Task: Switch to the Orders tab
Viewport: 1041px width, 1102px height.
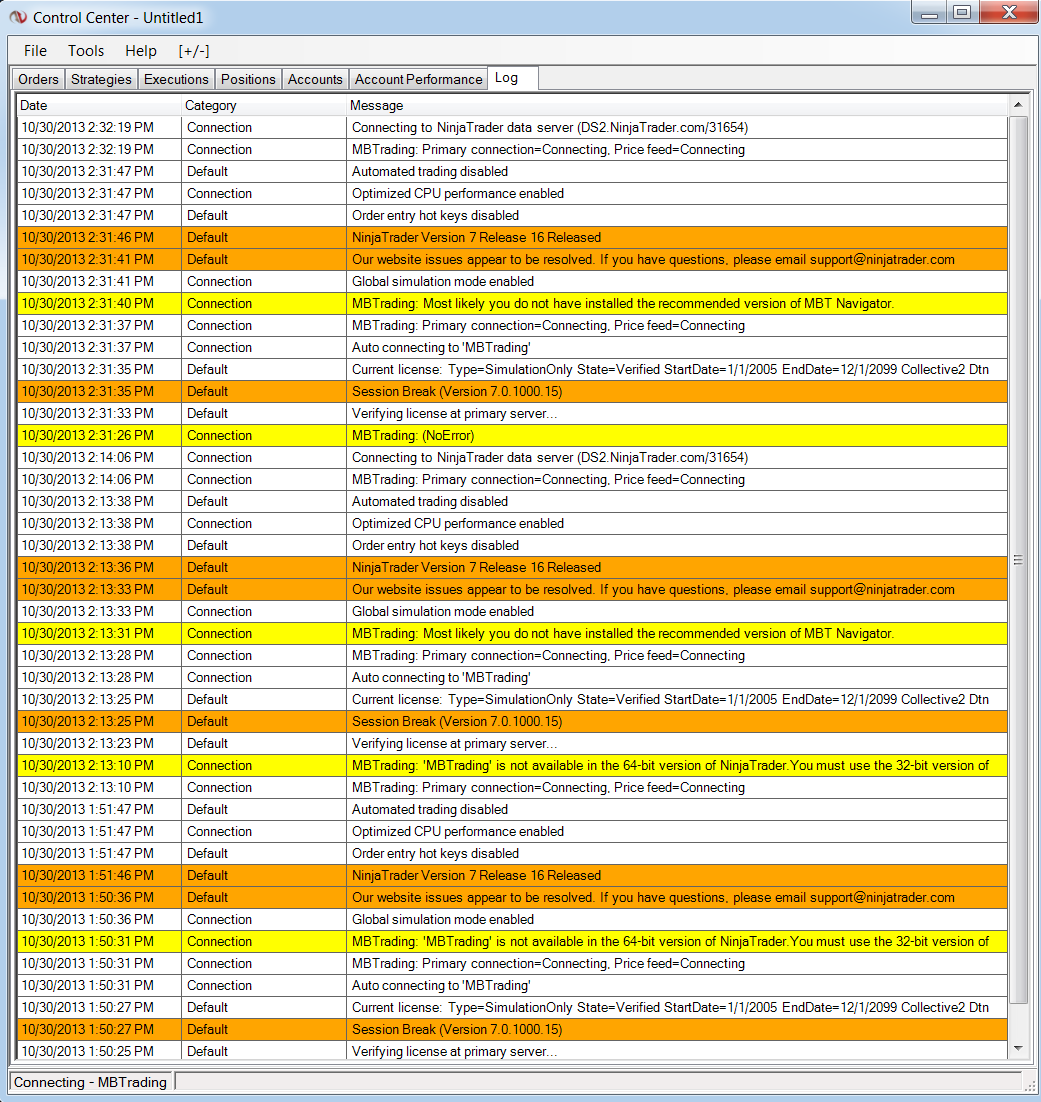Action: click(39, 79)
